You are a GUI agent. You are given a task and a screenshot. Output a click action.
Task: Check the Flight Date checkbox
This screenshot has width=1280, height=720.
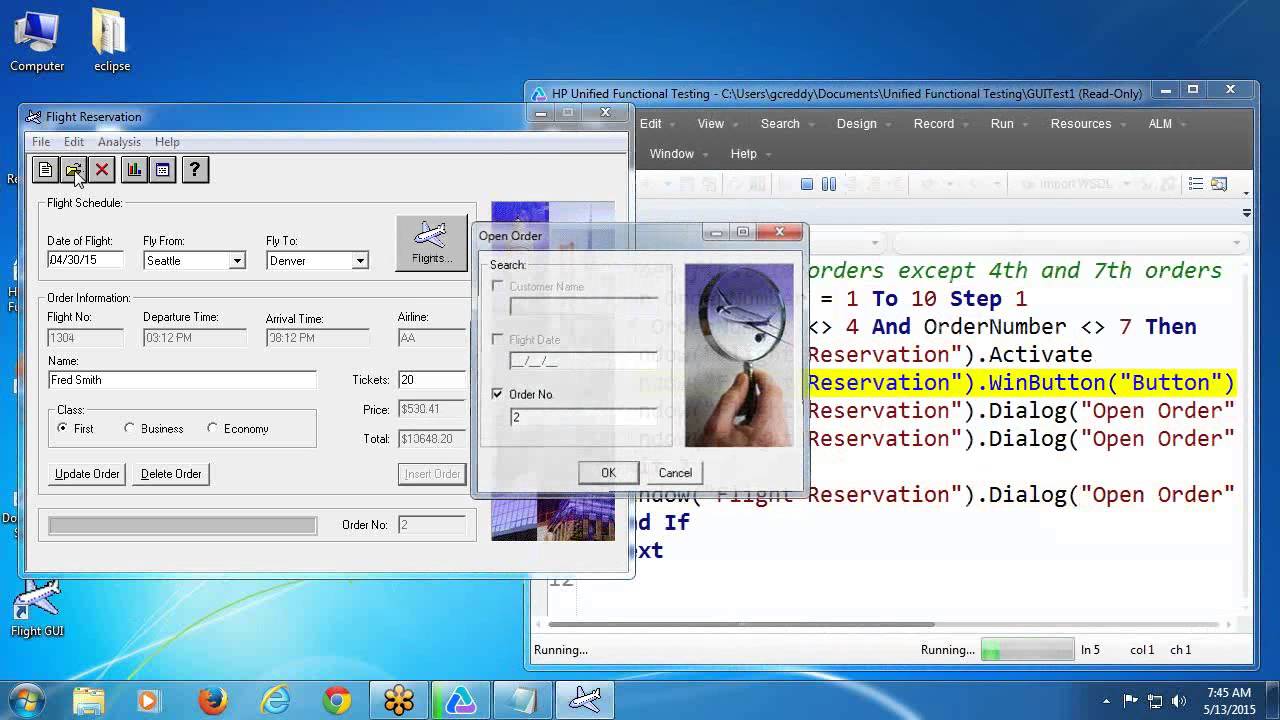click(x=498, y=340)
